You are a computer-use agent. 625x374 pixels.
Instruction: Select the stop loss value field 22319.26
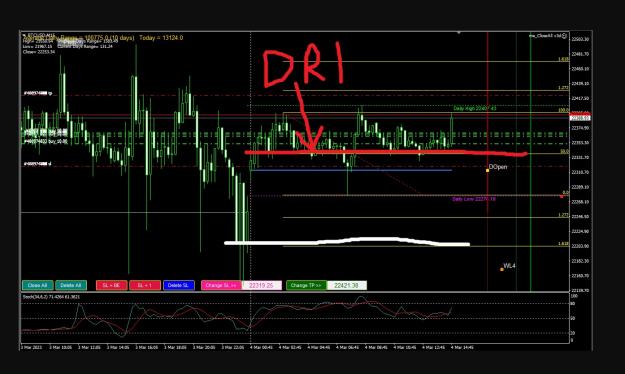tap(261, 285)
